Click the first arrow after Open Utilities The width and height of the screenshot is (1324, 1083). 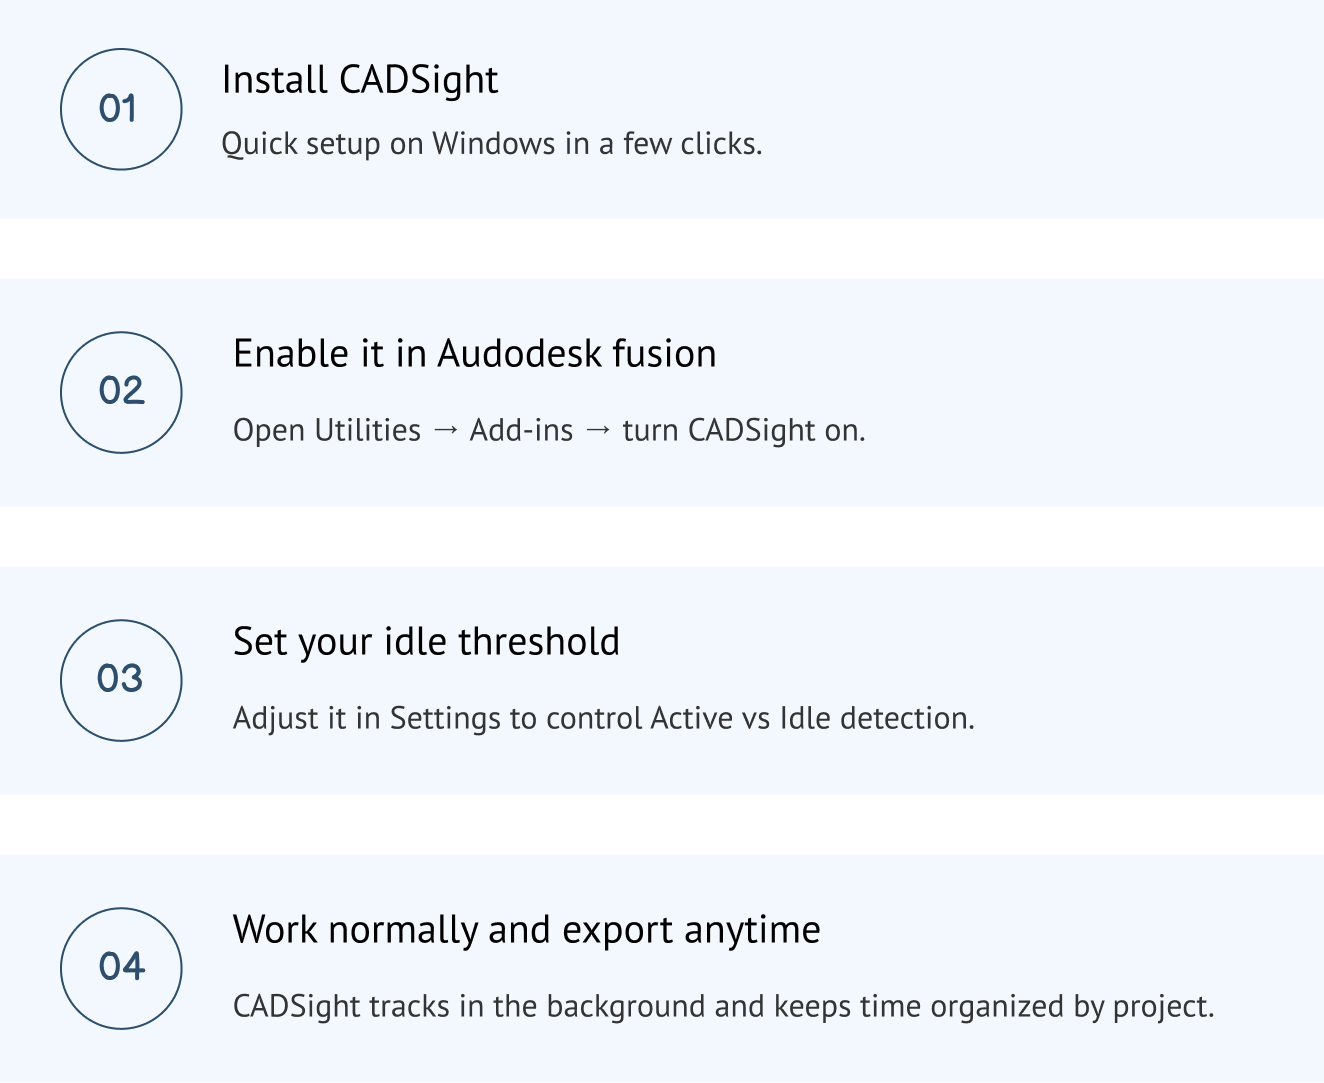pyautogui.click(x=446, y=431)
